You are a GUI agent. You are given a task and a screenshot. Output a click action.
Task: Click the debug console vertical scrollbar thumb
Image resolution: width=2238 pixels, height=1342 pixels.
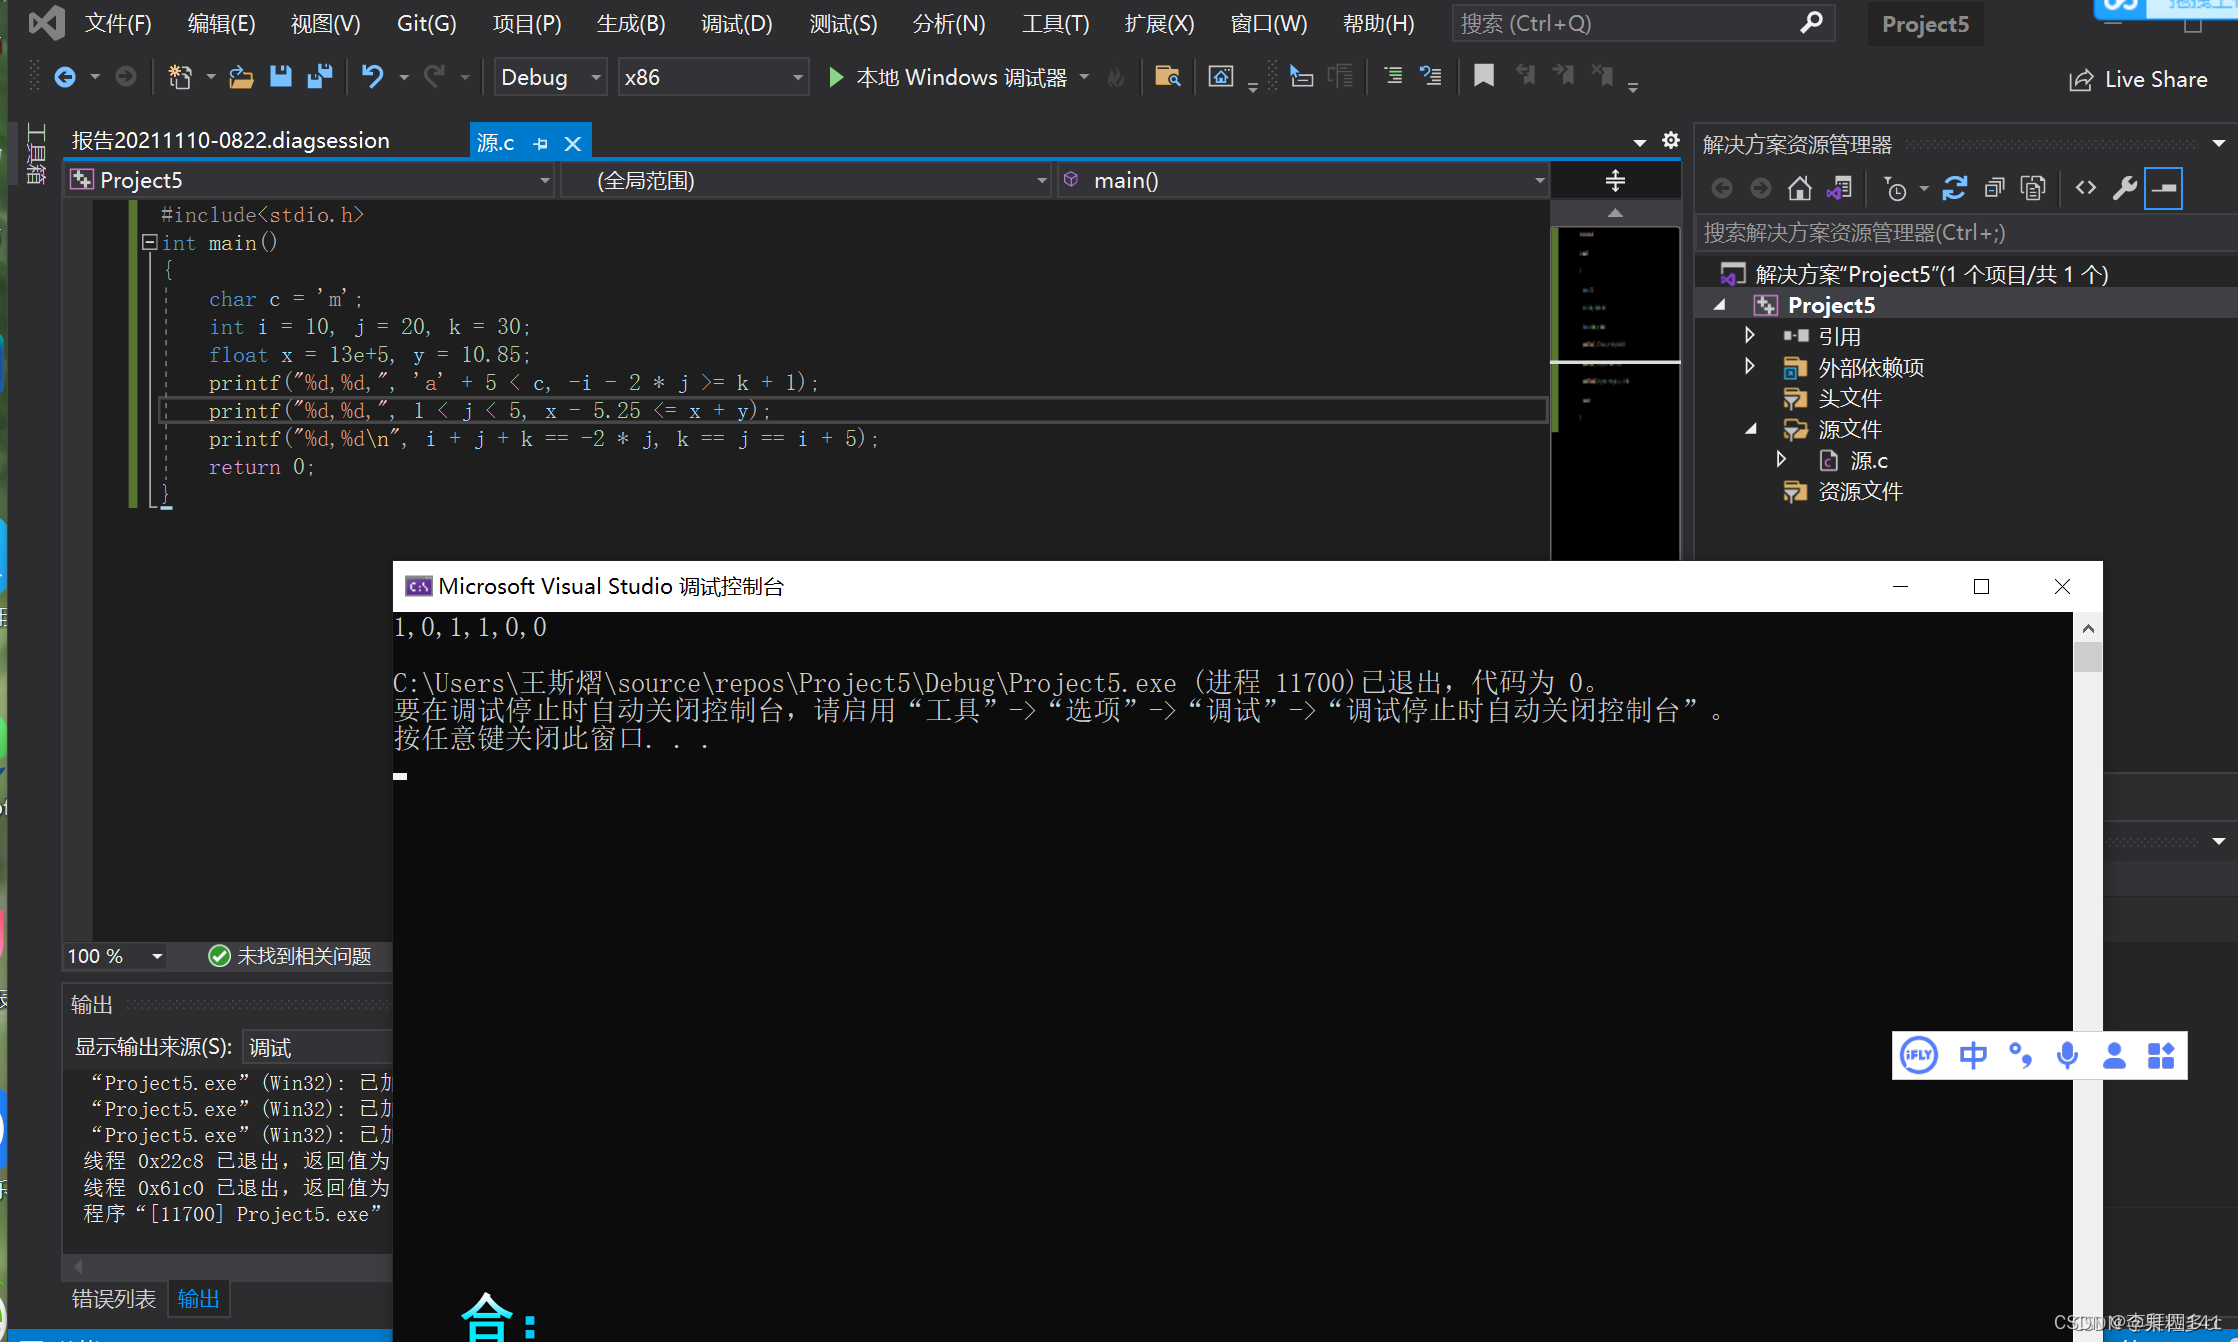coord(2087,657)
